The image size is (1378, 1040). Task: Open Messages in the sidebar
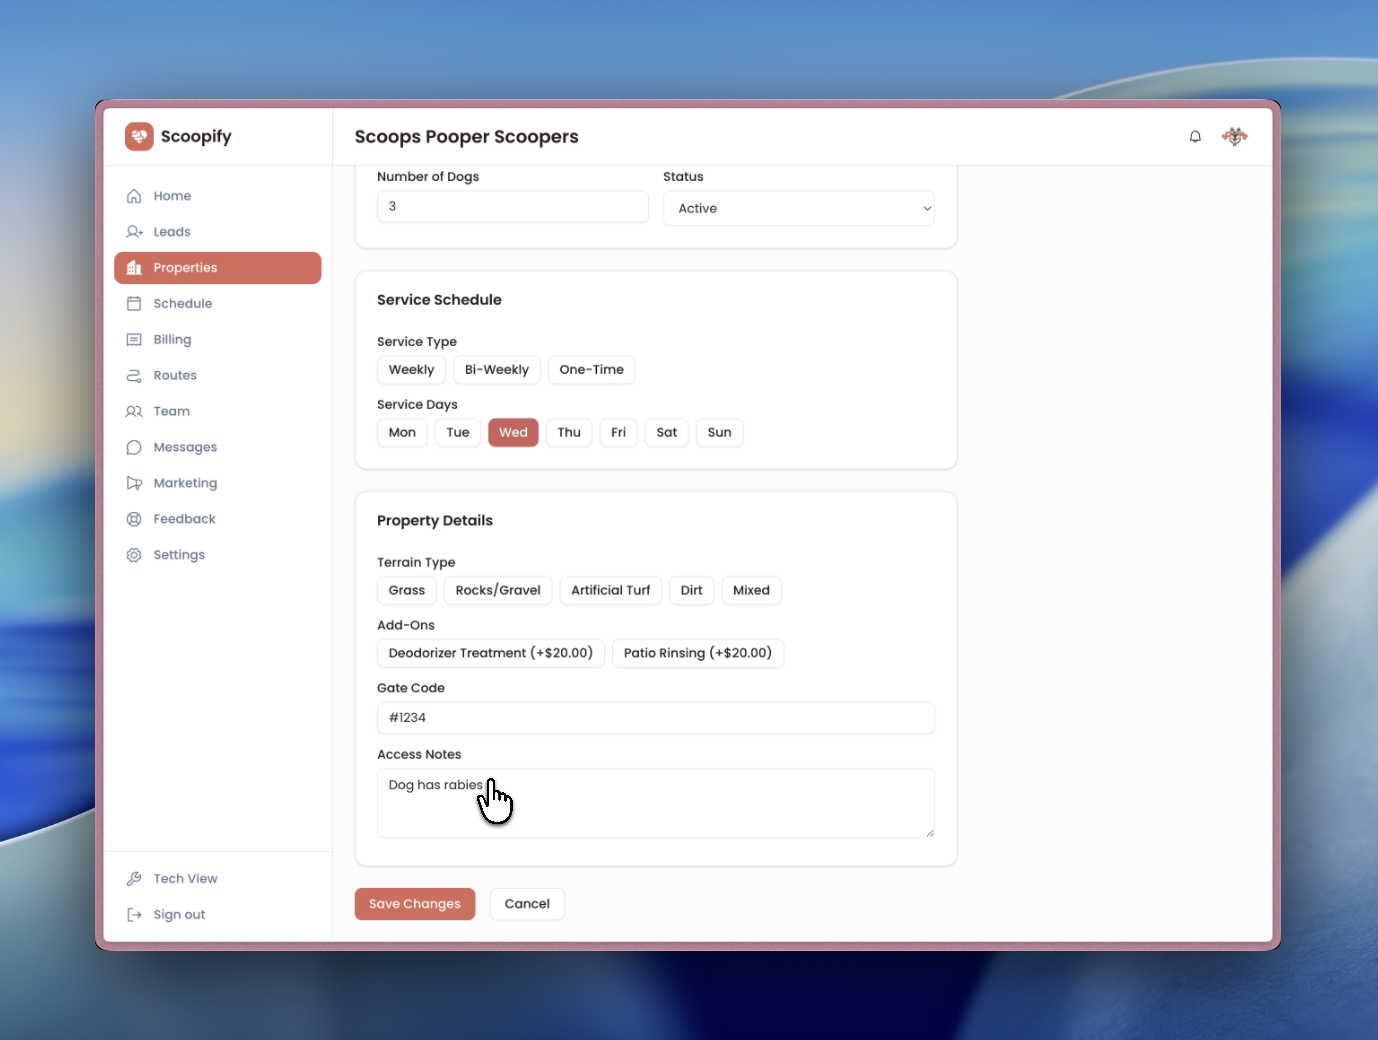coord(185,447)
